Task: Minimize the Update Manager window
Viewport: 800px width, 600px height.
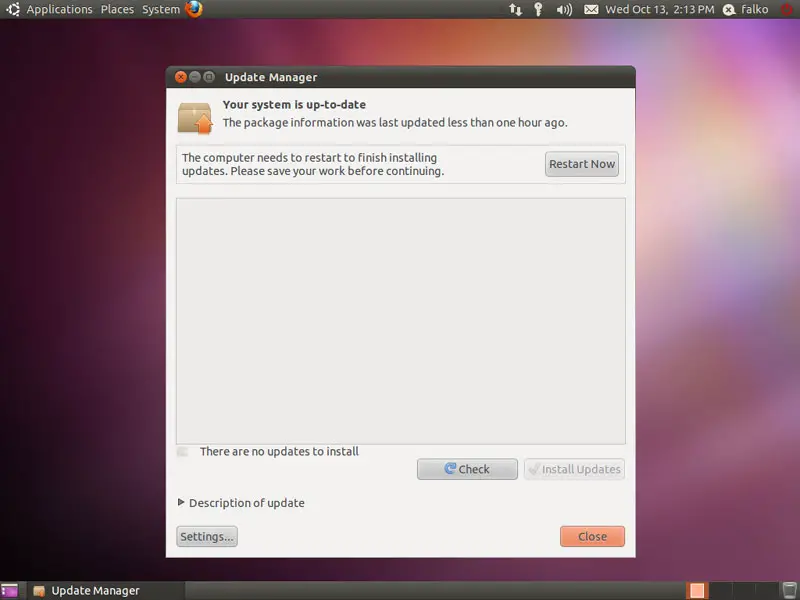Action: click(x=195, y=77)
